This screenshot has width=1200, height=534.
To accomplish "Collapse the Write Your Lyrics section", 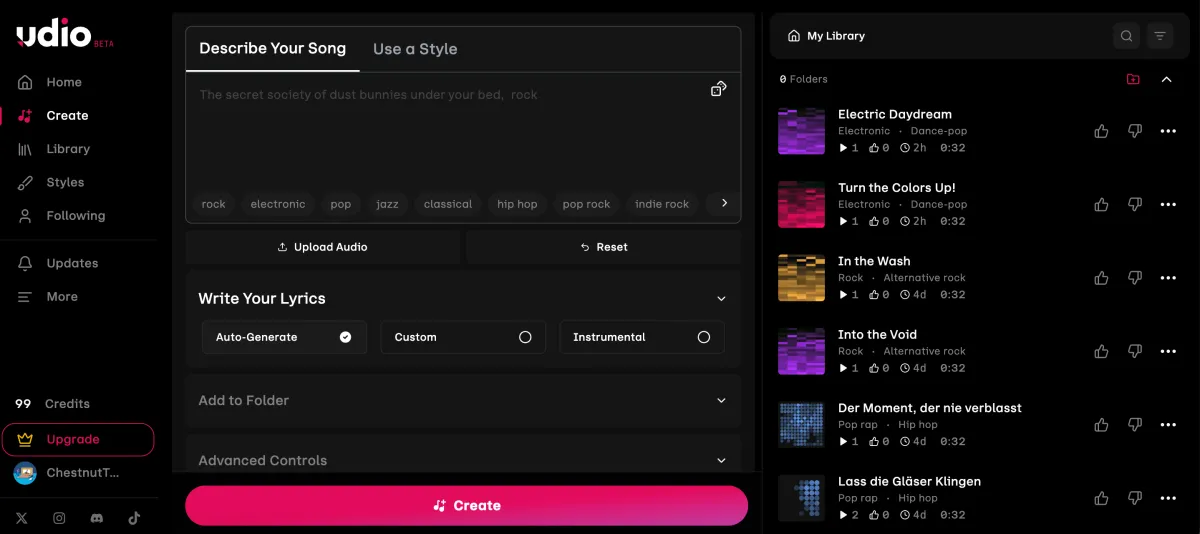I will [x=721, y=298].
